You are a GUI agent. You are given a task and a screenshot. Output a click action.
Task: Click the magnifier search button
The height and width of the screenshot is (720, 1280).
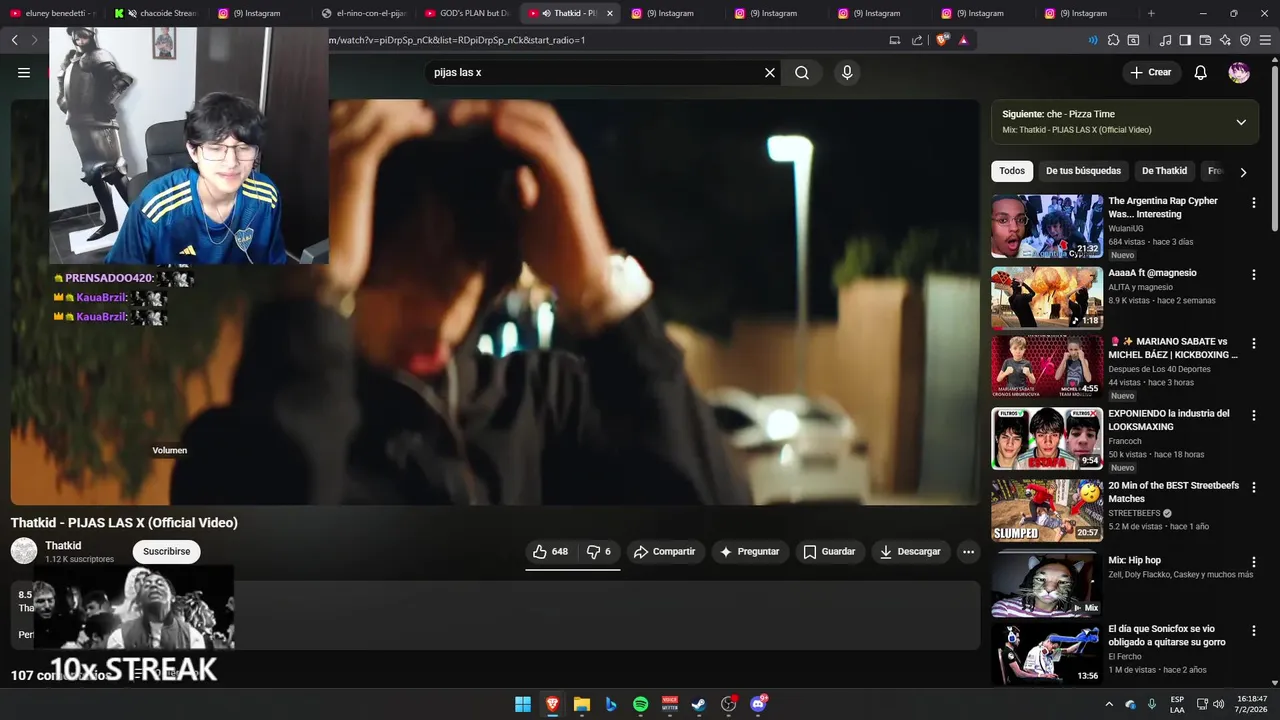(802, 73)
